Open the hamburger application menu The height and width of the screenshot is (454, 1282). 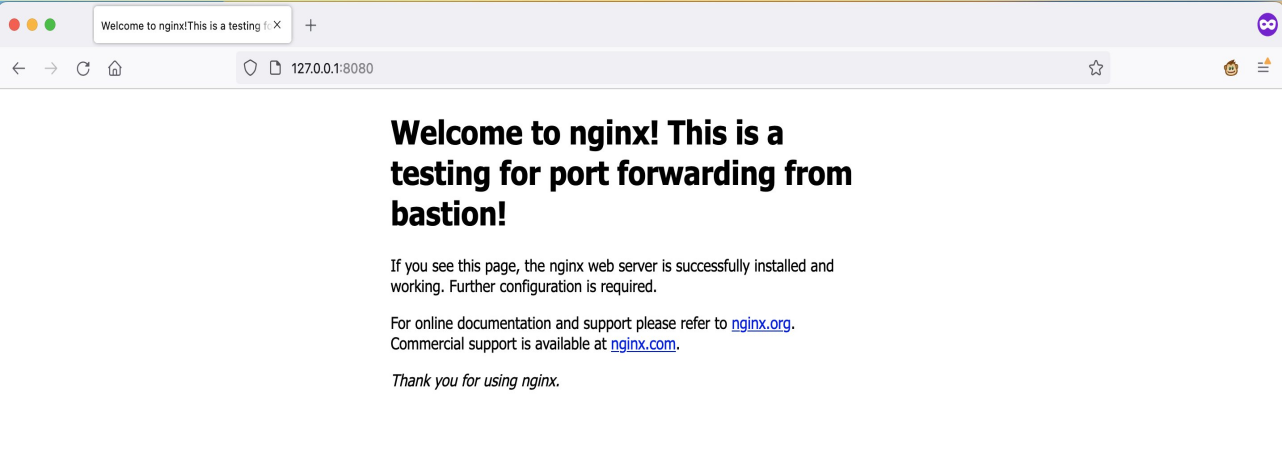(1264, 69)
